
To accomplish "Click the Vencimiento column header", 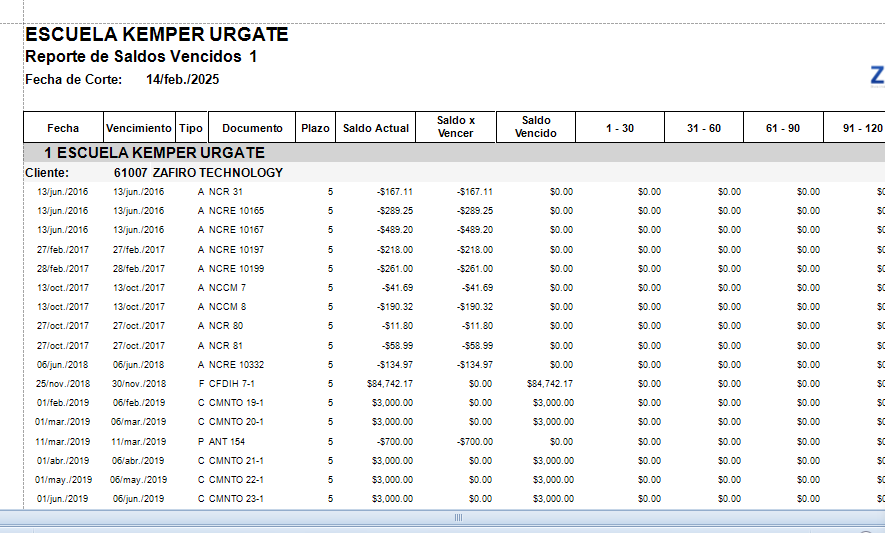I will coord(139,128).
